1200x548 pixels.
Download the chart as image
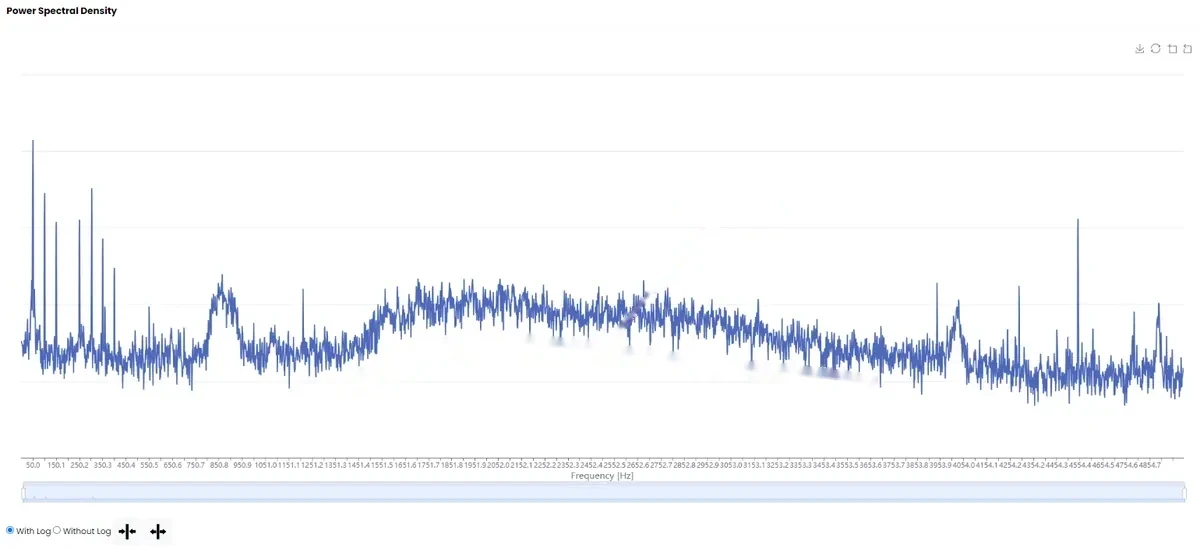pos(1140,49)
